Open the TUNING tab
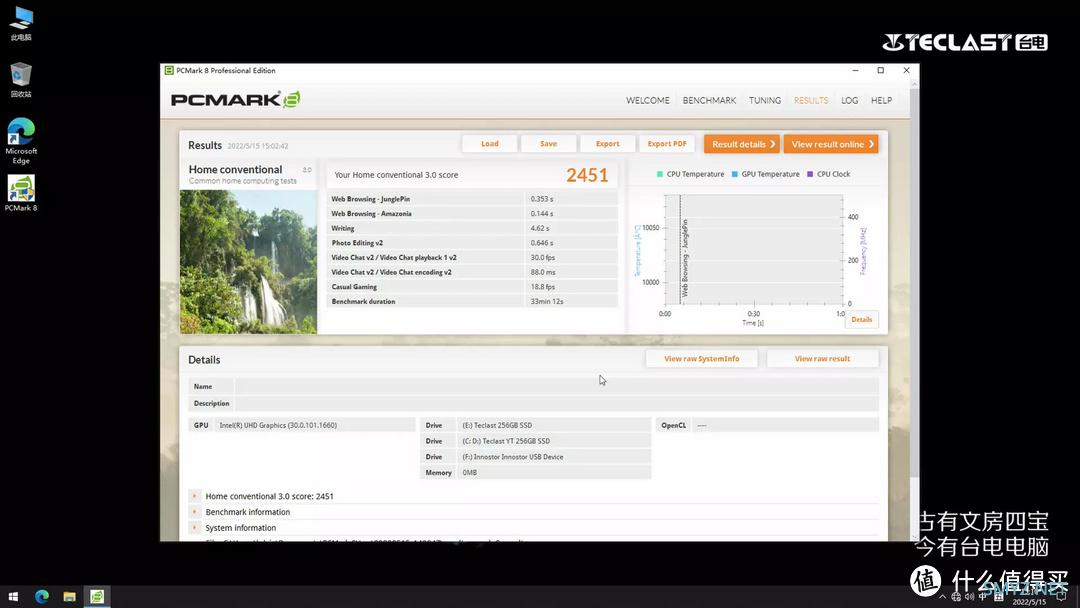Image resolution: width=1080 pixels, height=608 pixels. click(765, 101)
